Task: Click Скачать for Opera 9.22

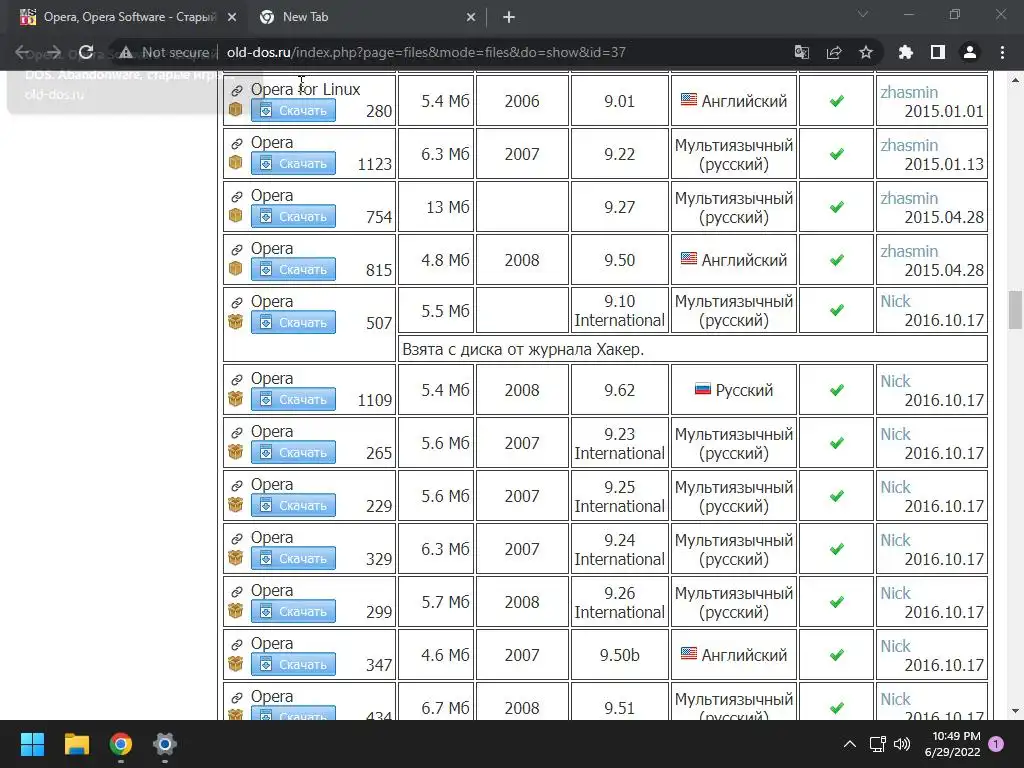Action: 293,163
